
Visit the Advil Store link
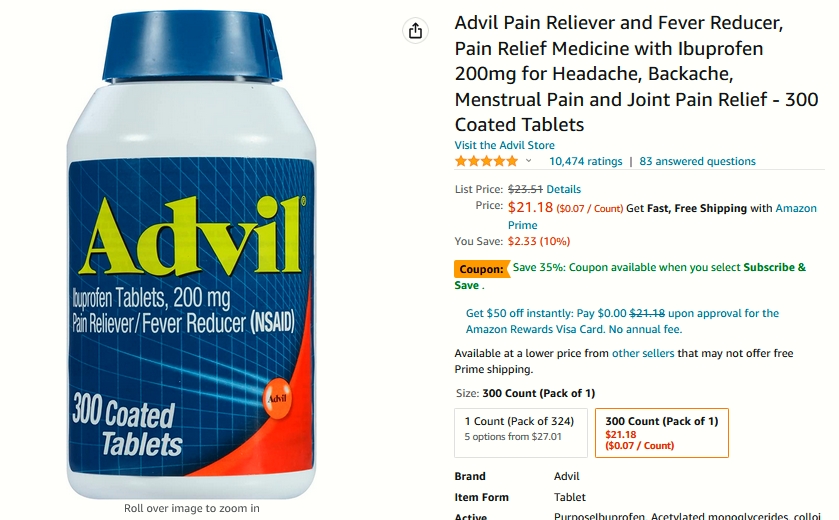[504, 145]
